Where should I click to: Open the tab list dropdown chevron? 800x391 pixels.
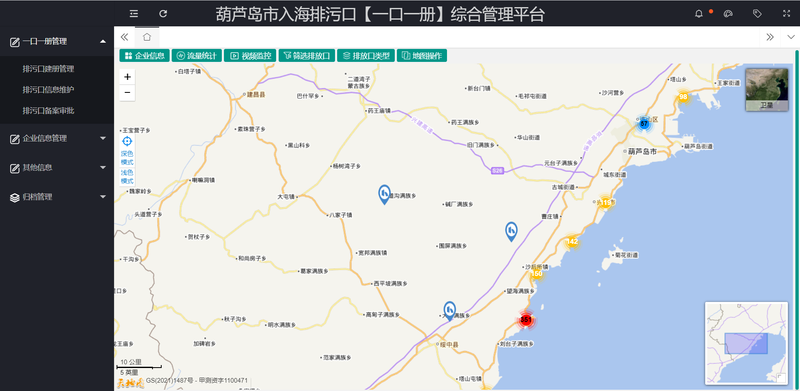791,37
